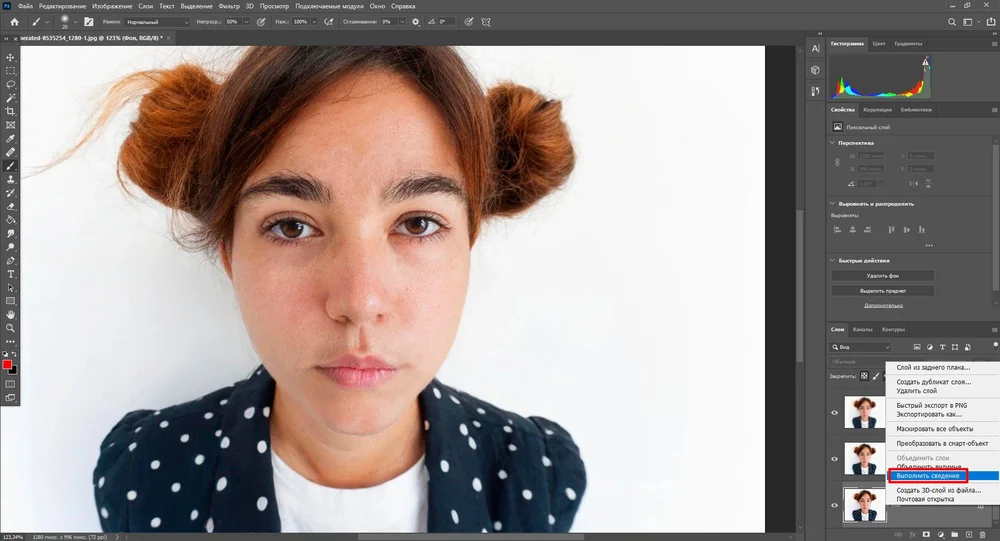
Task: Select the Horizontal Type tool
Action: click(x=10, y=274)
